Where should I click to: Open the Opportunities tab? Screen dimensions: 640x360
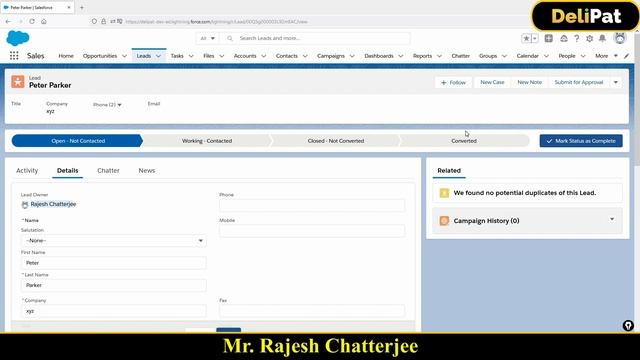click(x=100, y=56)
